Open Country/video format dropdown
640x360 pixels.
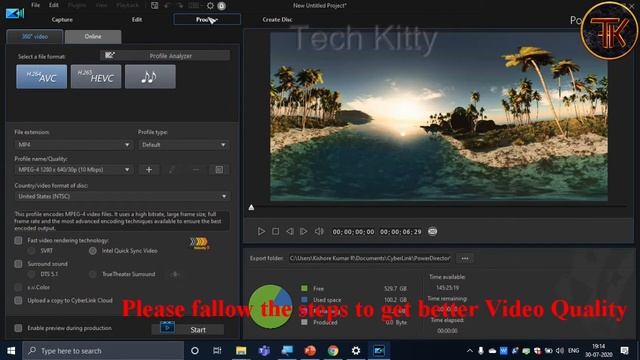(x=122, y=196)
